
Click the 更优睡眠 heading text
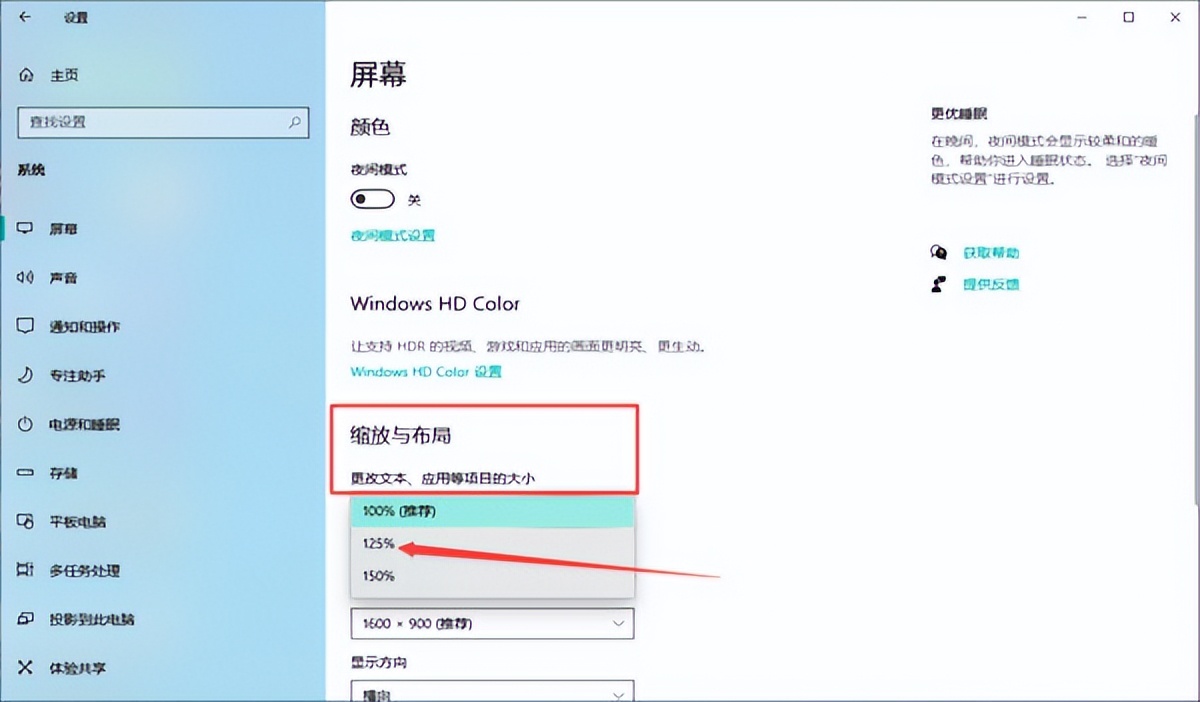(959, 114)
